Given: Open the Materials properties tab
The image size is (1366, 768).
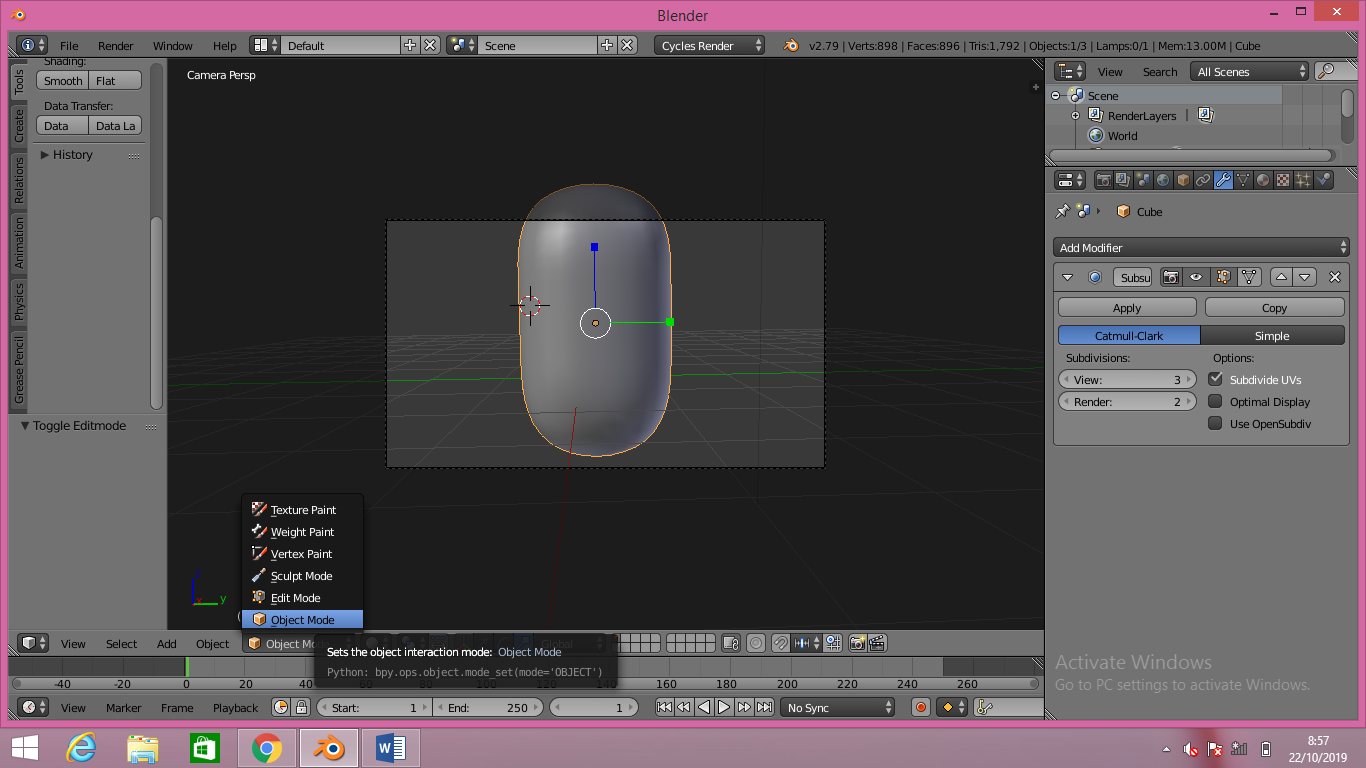Looking at the screenshot, I should 1263,181.
